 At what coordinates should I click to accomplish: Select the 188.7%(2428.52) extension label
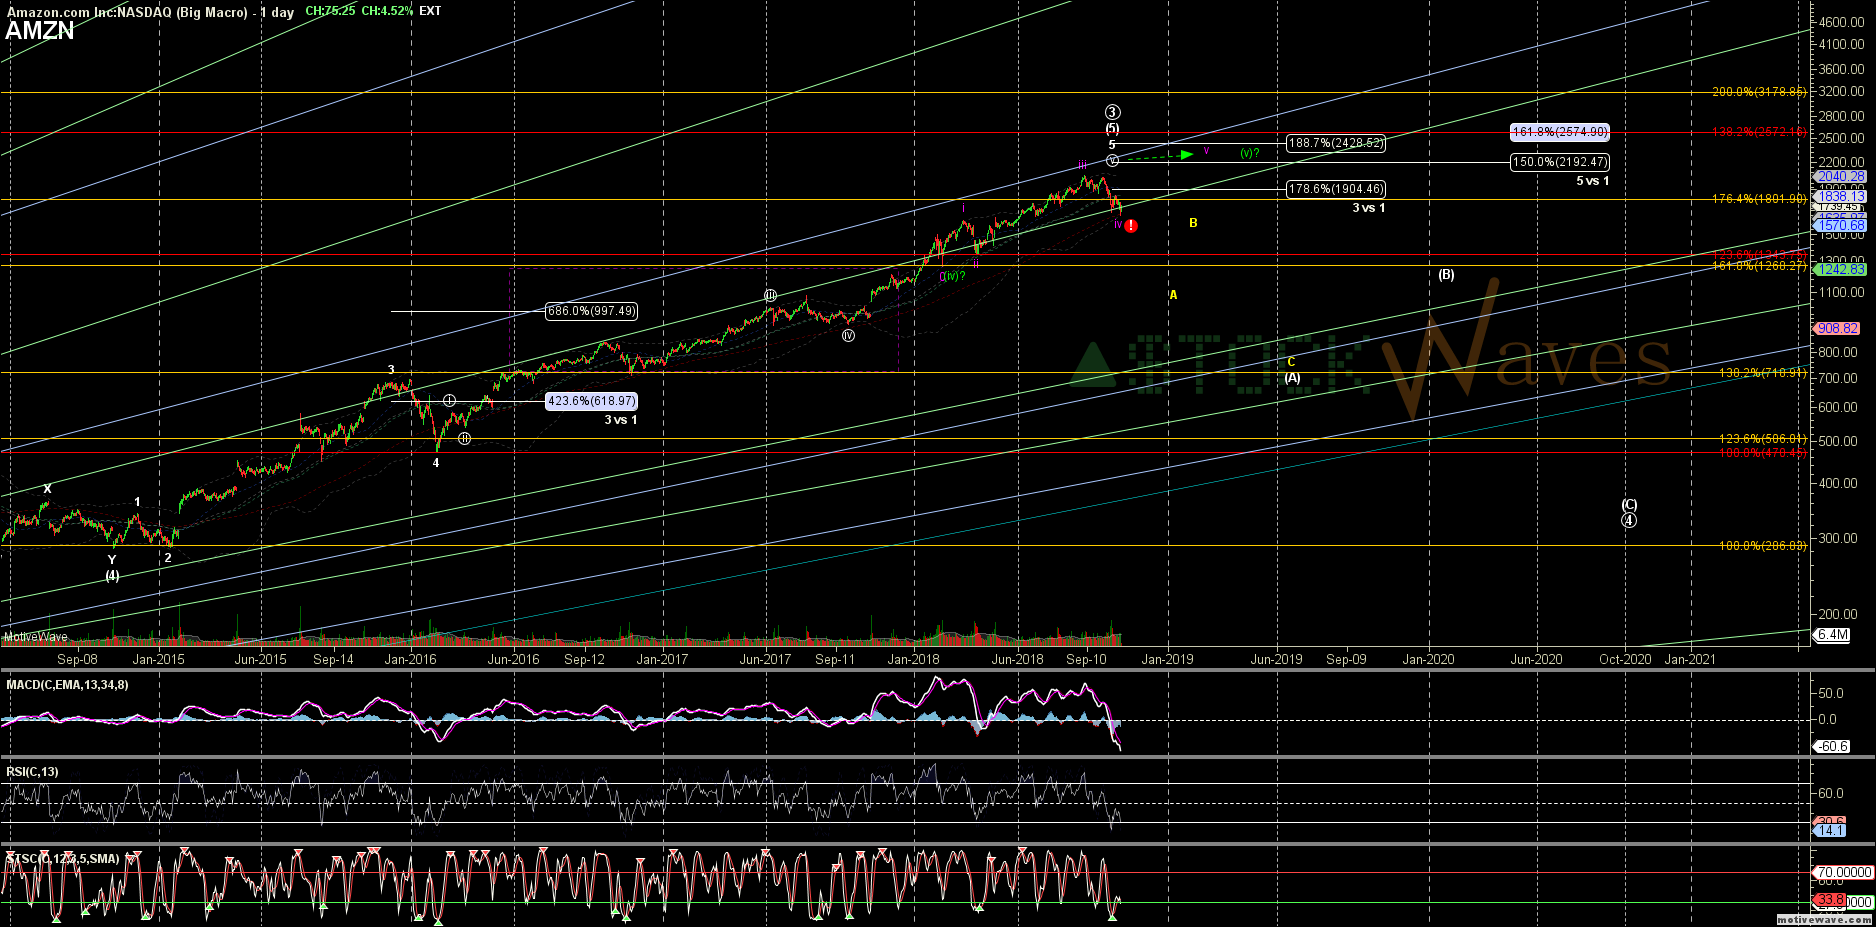[1336, 143]
